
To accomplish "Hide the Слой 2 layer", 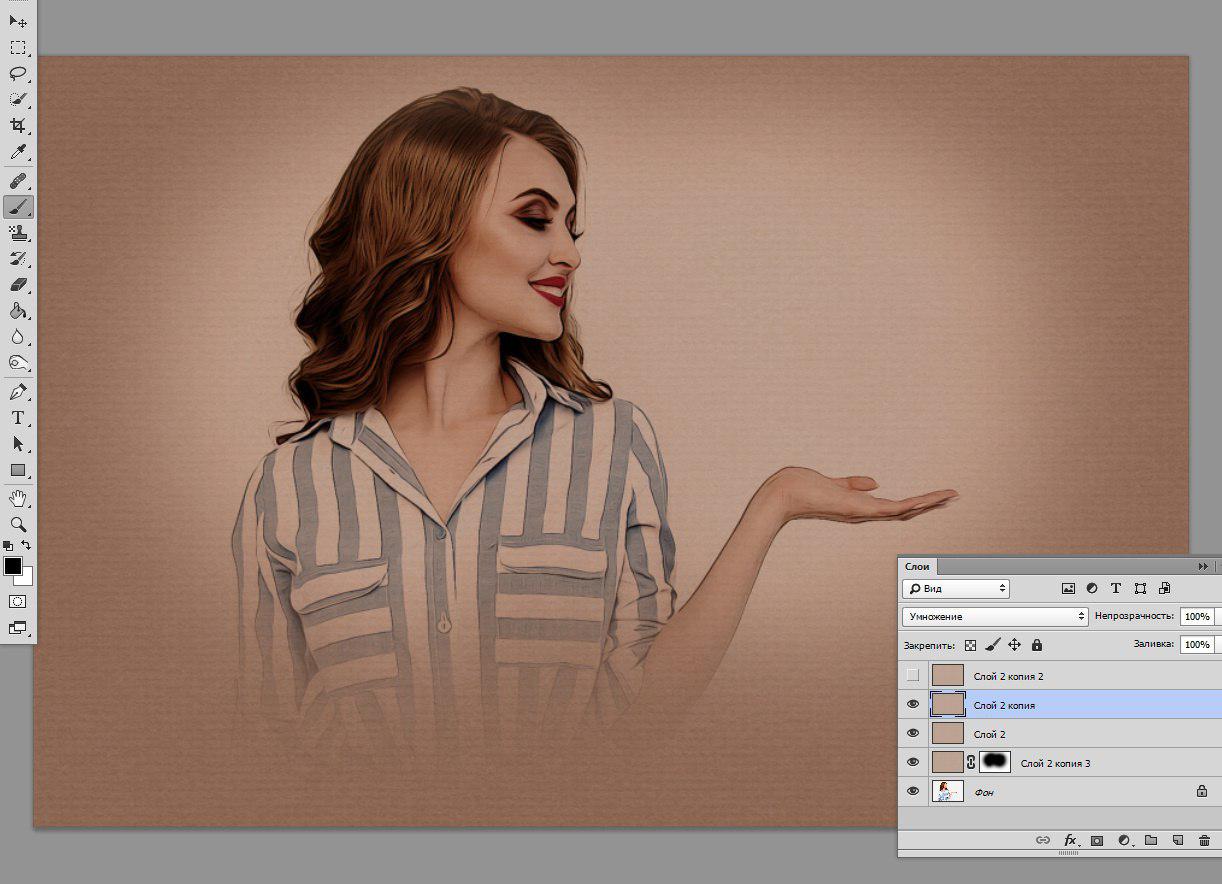I will 913,734.
